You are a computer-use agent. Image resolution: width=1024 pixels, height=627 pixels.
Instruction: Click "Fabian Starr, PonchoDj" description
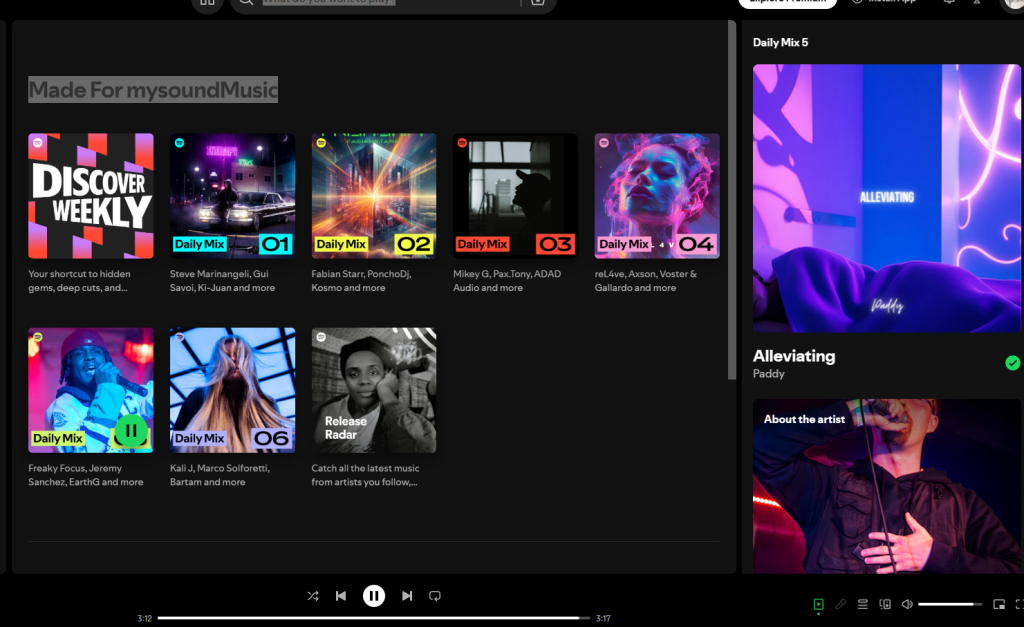361,281
